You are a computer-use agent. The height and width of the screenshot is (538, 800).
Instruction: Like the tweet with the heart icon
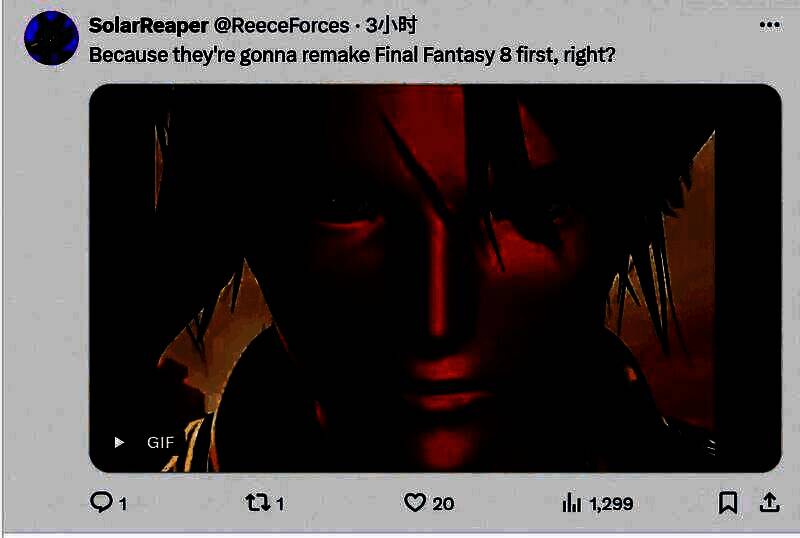coord(415,503)
